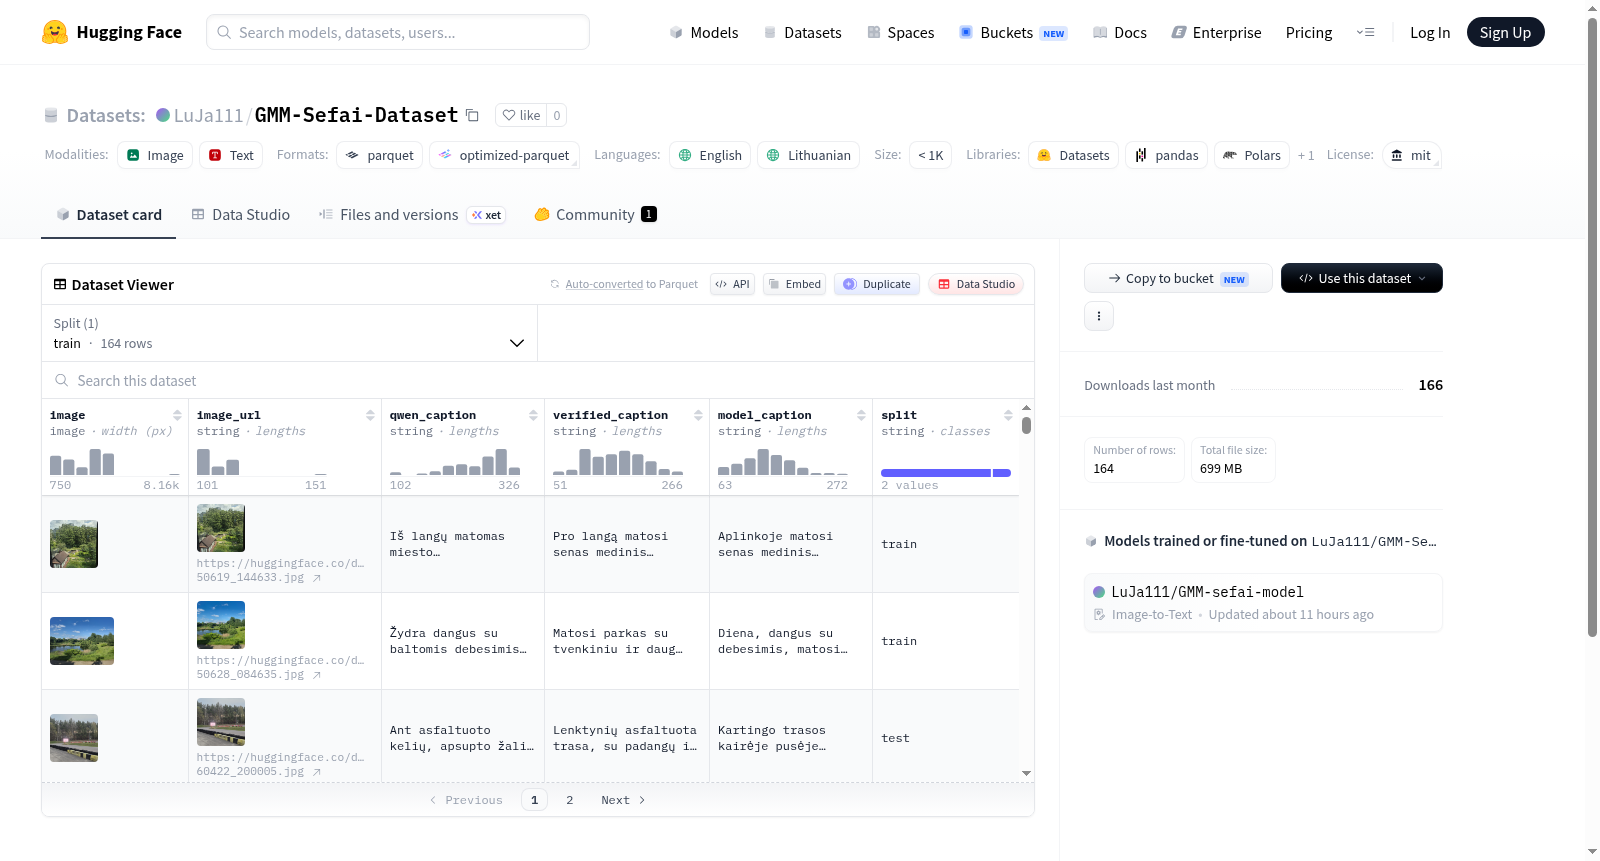Open the more options three-dot button

pyautogui.click(x=1099, y=316)
